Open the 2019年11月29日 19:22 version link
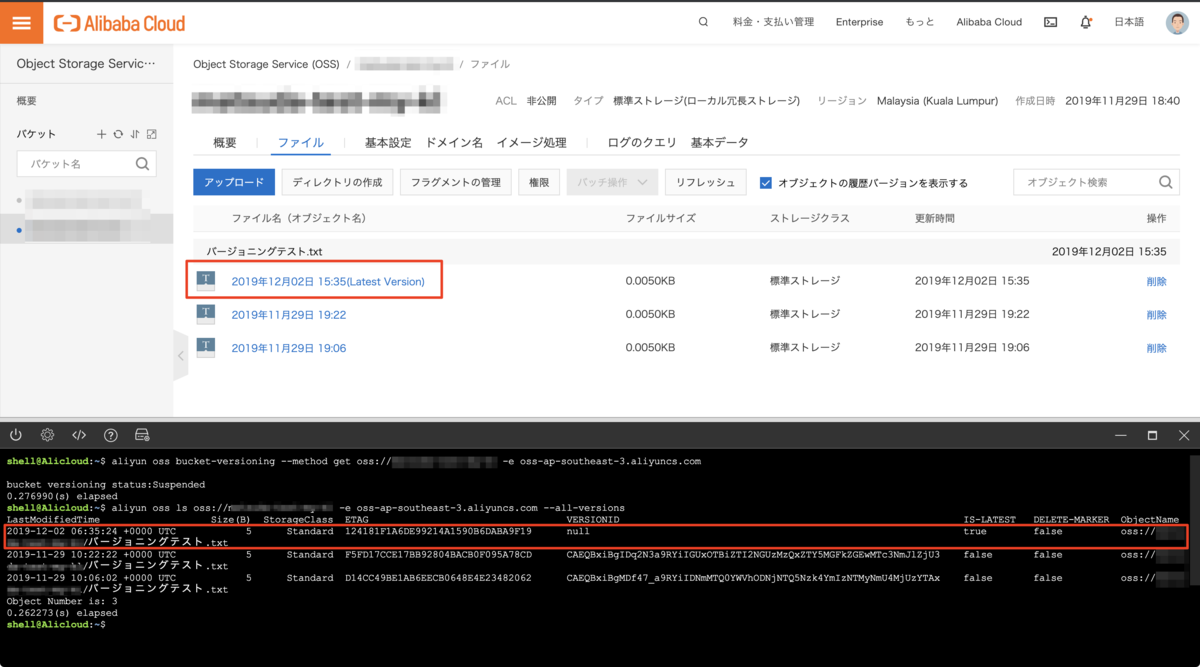The height and width of the screenshot is (667, 1200). (x=289, y=315)
